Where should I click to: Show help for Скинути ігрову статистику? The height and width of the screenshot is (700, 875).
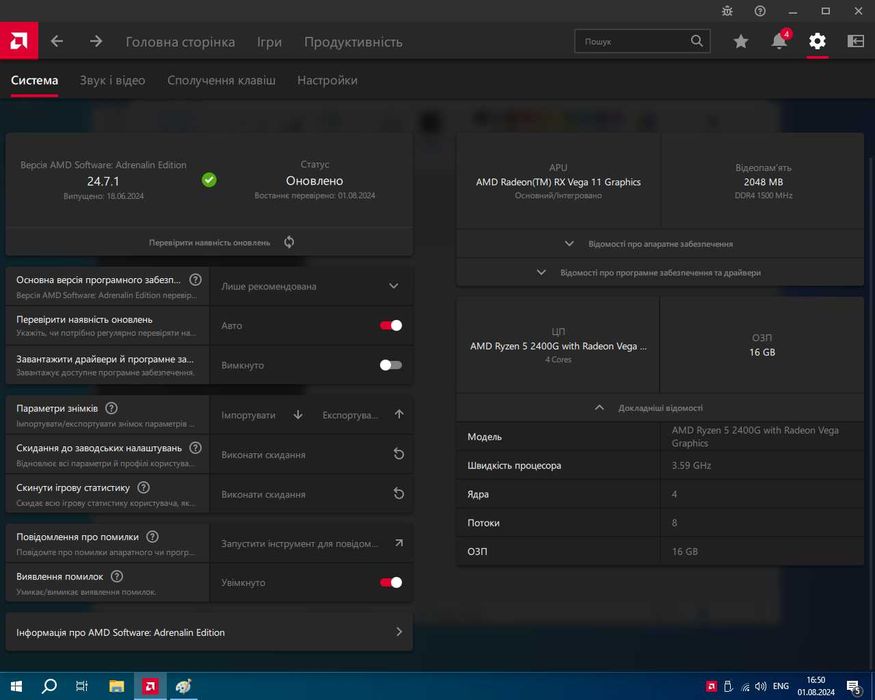tap(143, 487)
